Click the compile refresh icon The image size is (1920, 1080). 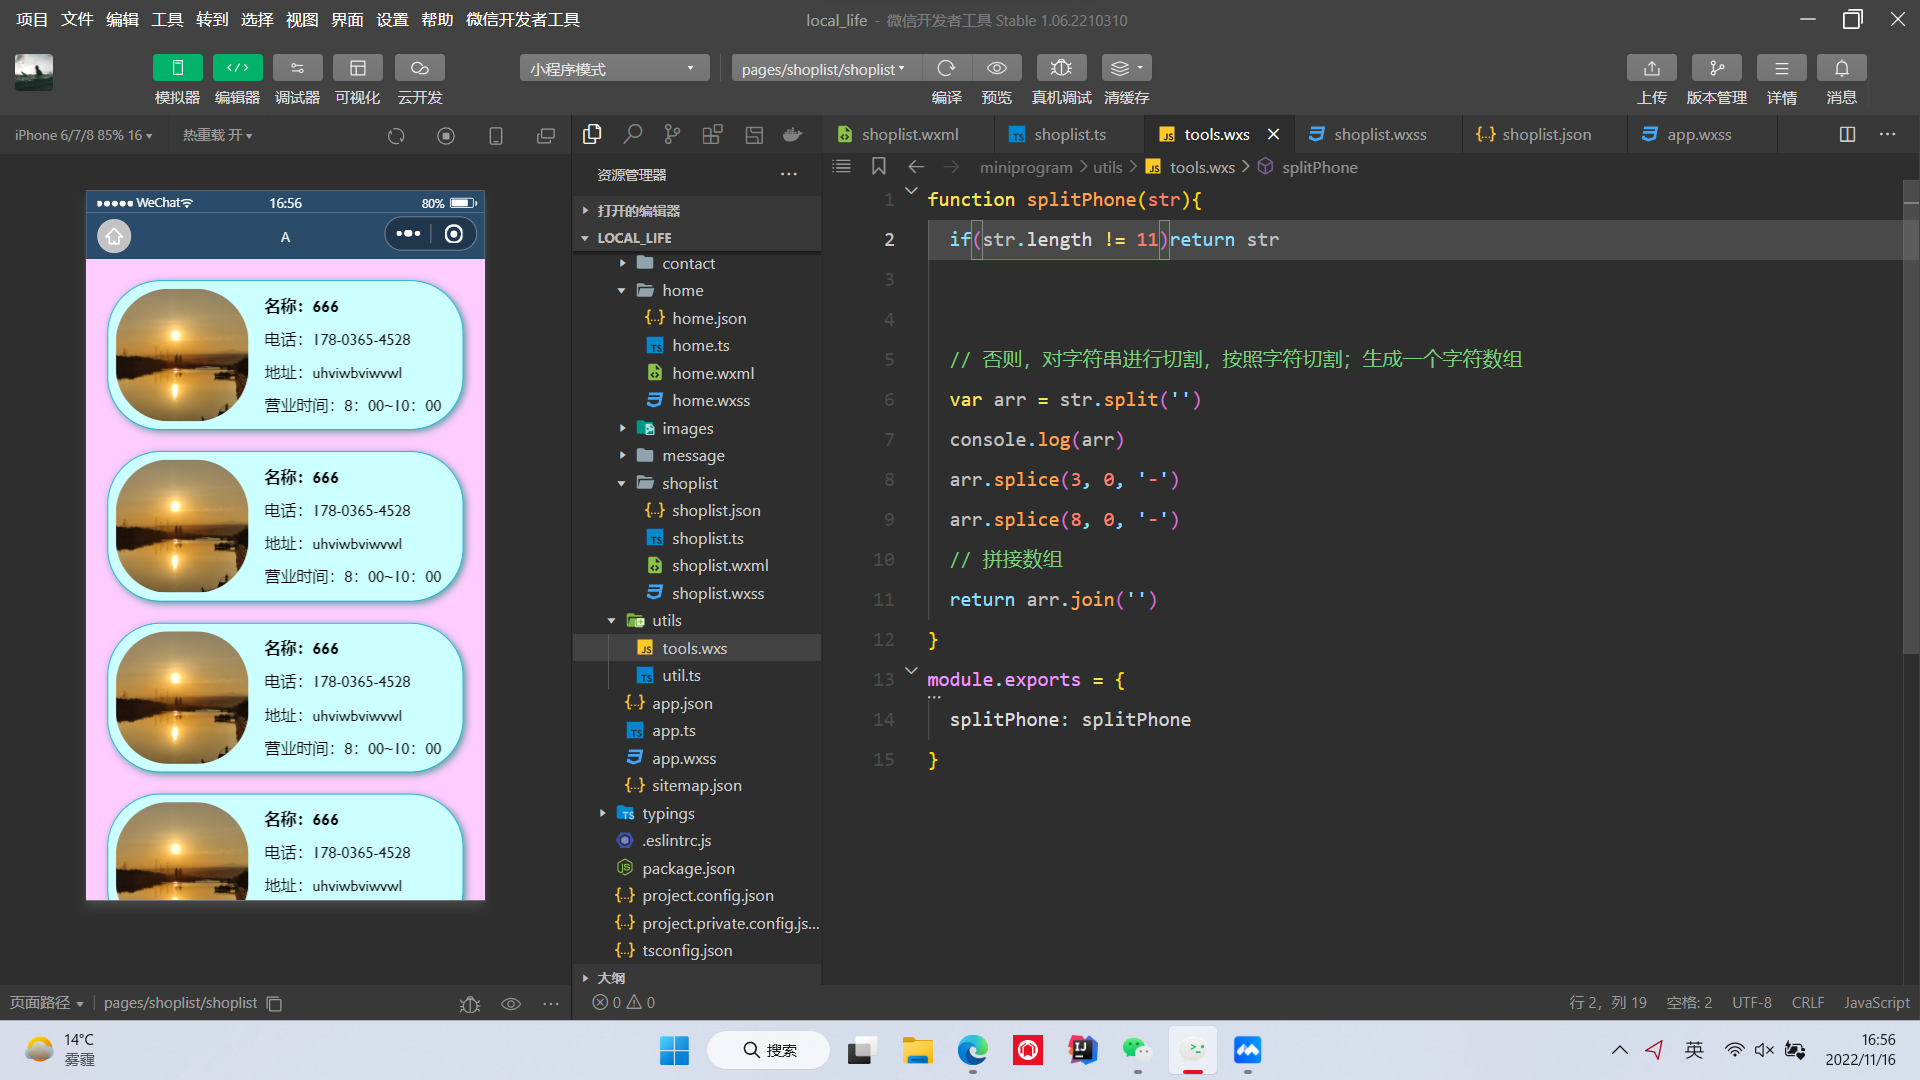[946, 68]
